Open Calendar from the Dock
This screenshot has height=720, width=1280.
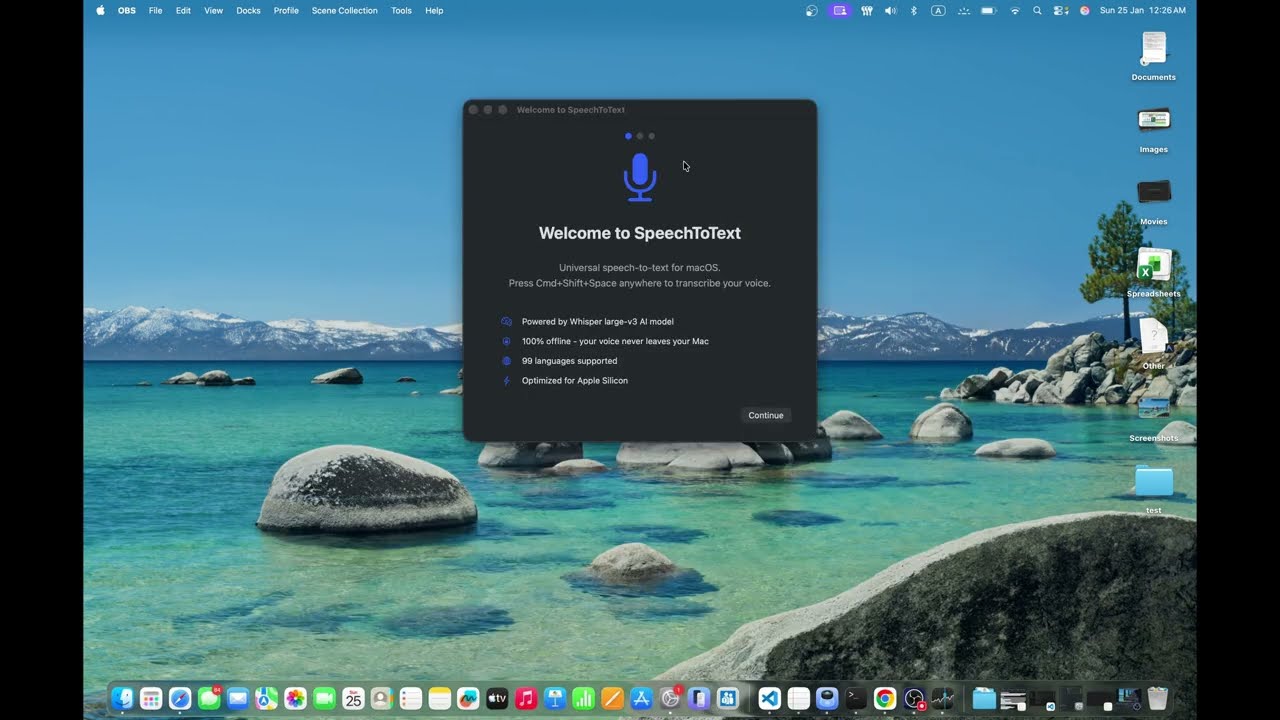pos(353,698)
